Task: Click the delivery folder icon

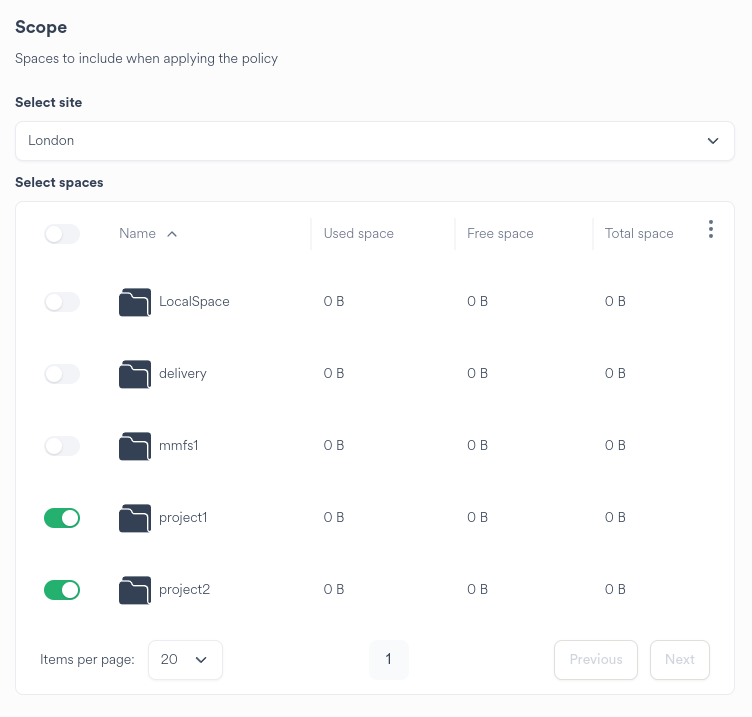Action: pyautogui.click(x=134, y=374)
